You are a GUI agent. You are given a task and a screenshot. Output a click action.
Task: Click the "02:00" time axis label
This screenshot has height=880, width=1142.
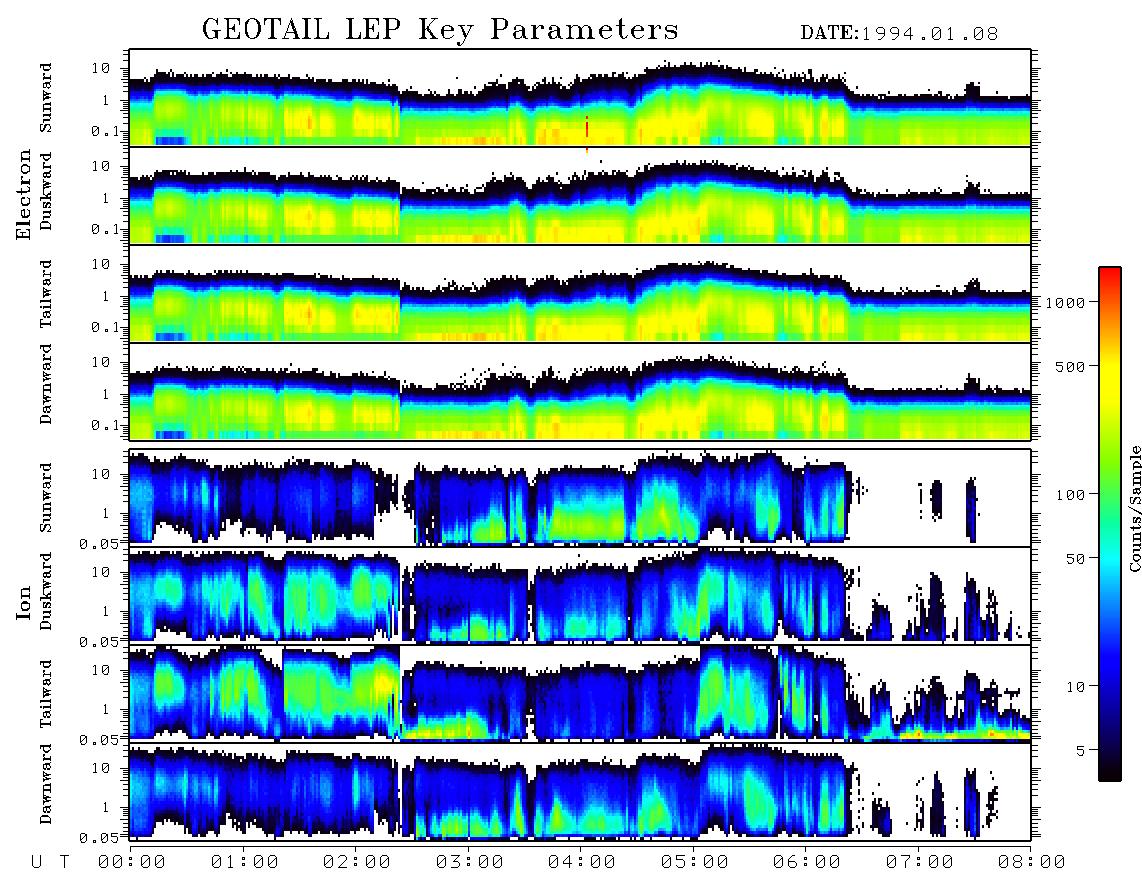pos(357,862)
